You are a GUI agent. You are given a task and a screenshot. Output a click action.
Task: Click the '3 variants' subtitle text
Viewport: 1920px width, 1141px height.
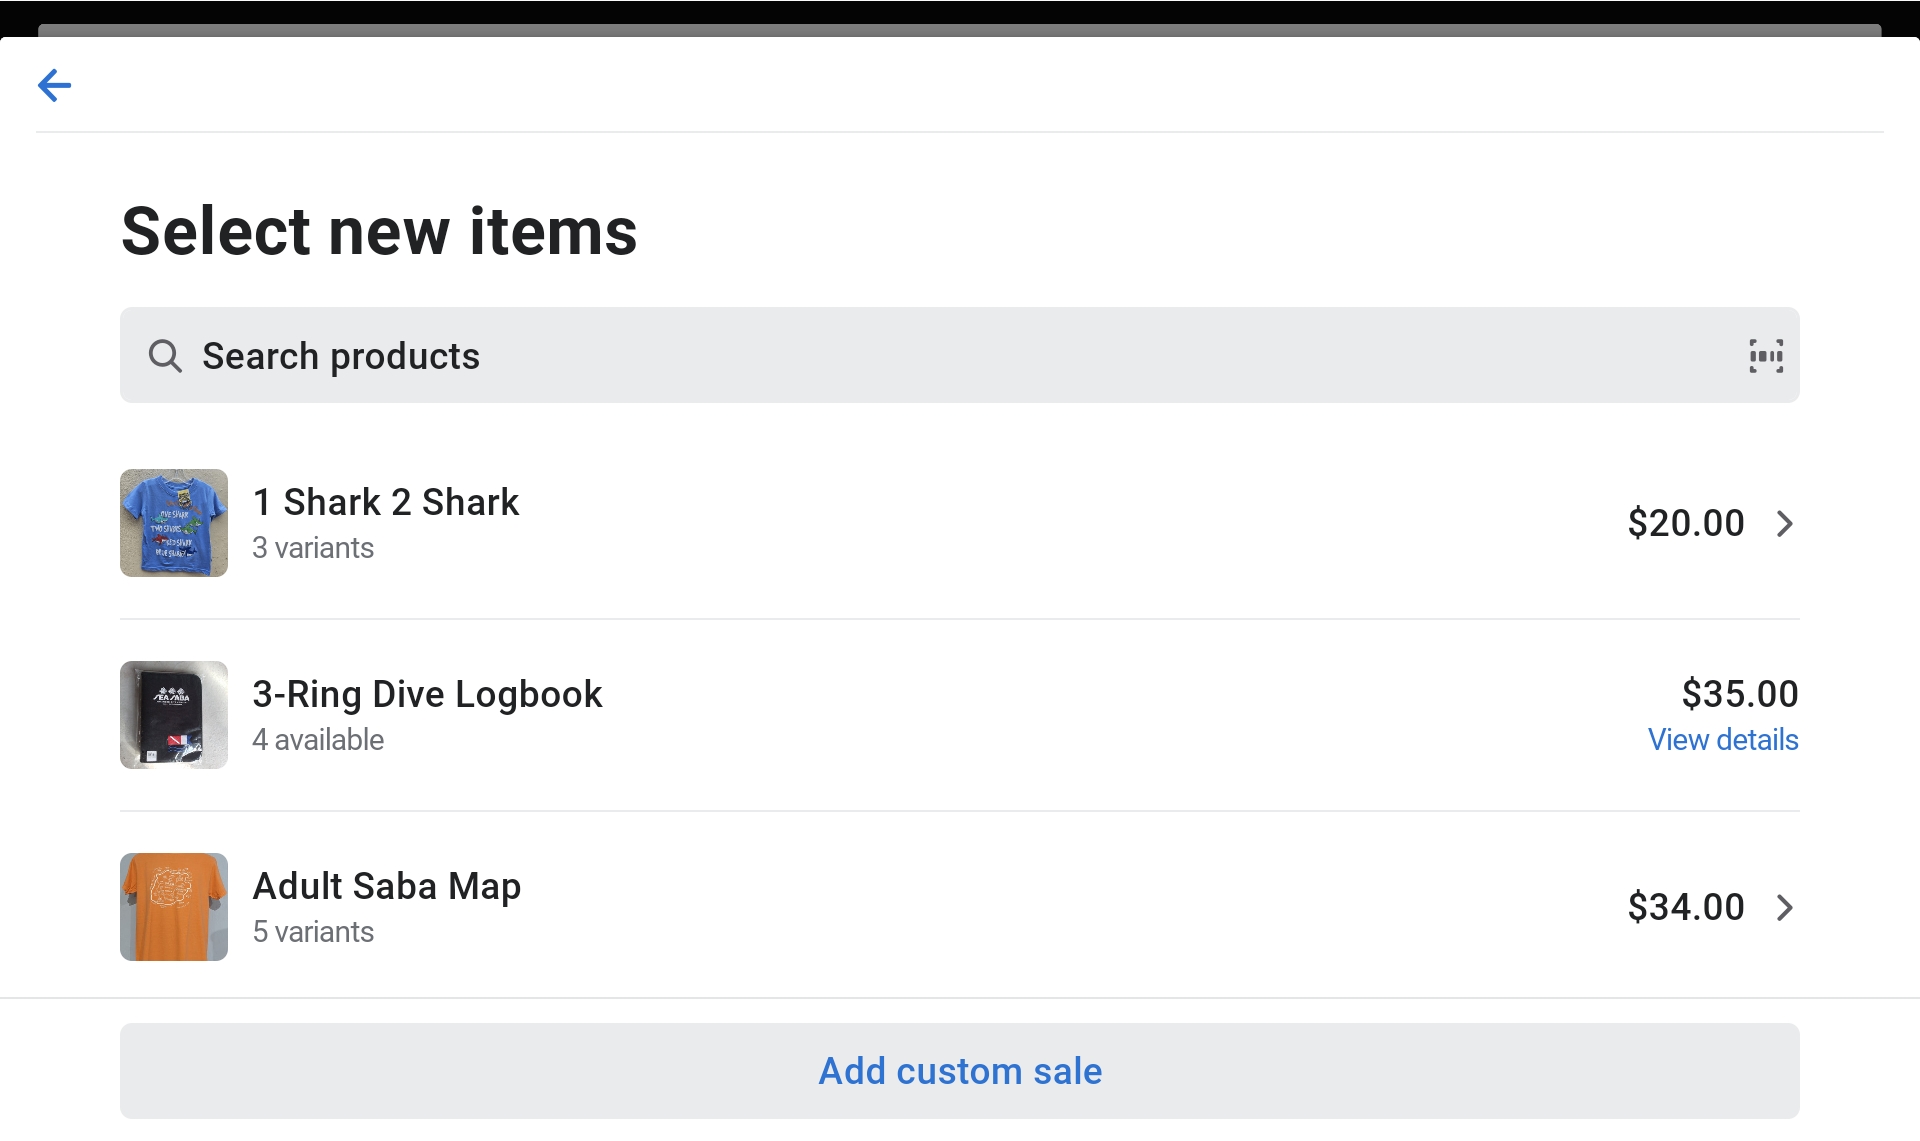[313, 548]
